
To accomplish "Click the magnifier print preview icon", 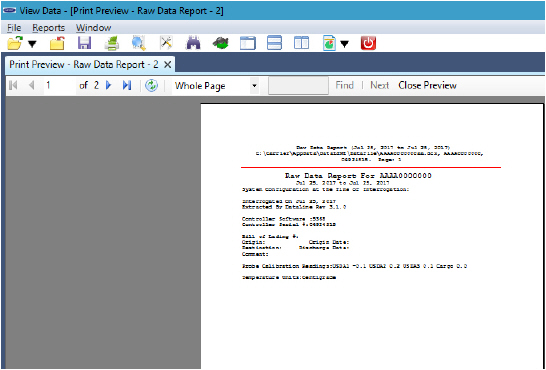I will click(139, 44).
